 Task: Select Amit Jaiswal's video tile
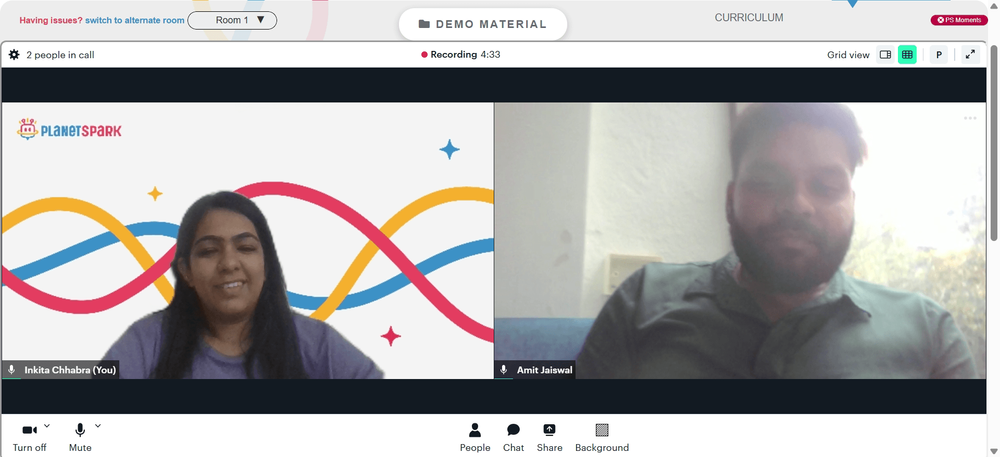[x=740, y=240]
